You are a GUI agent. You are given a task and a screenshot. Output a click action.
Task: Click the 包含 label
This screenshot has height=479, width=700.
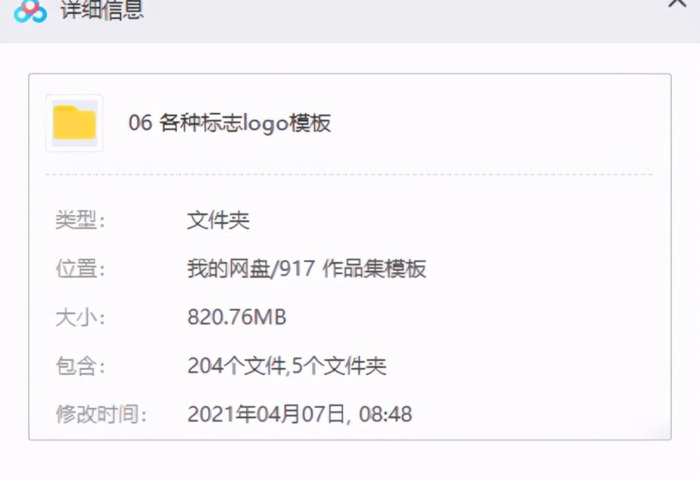point(80,366)
